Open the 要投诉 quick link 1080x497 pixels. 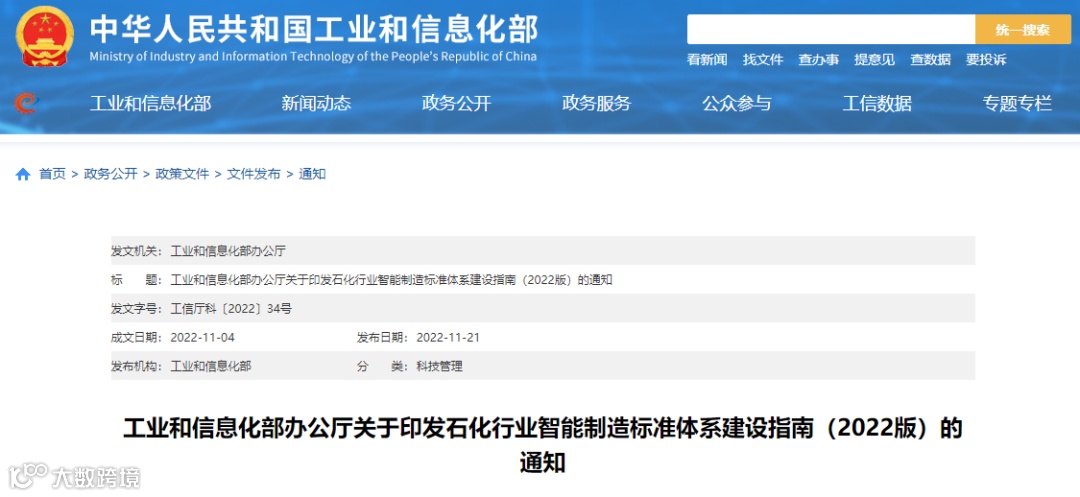coord(986,60)
